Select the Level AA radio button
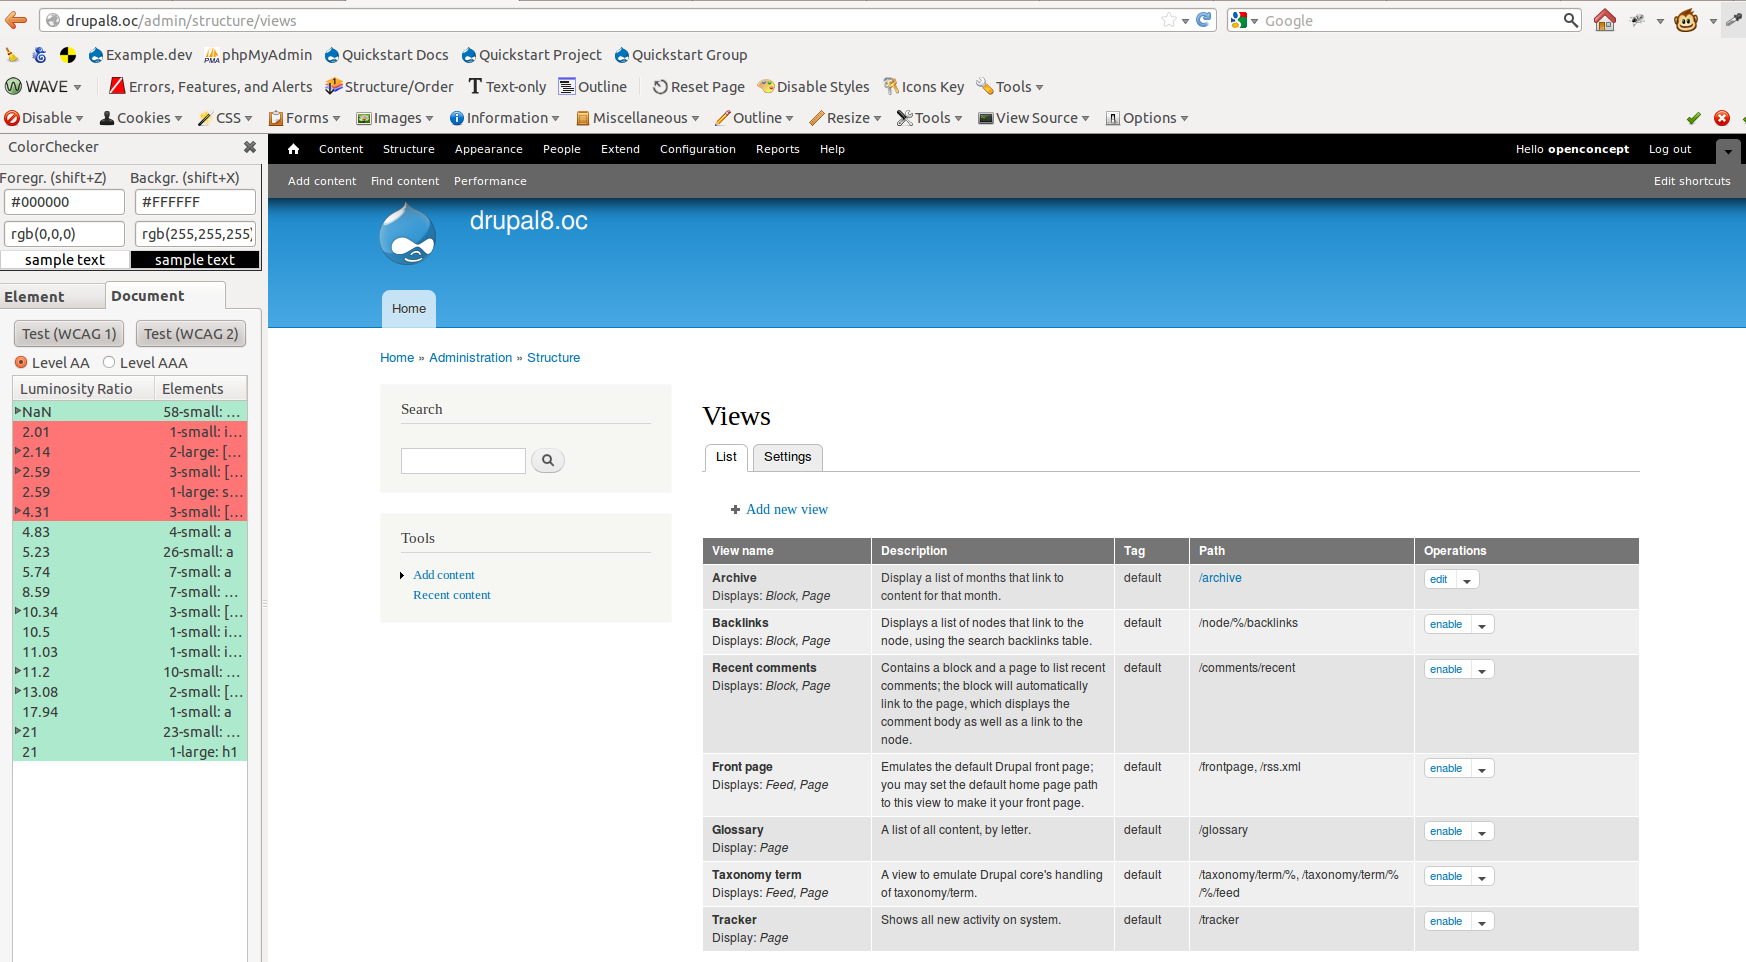 [21, 362]
